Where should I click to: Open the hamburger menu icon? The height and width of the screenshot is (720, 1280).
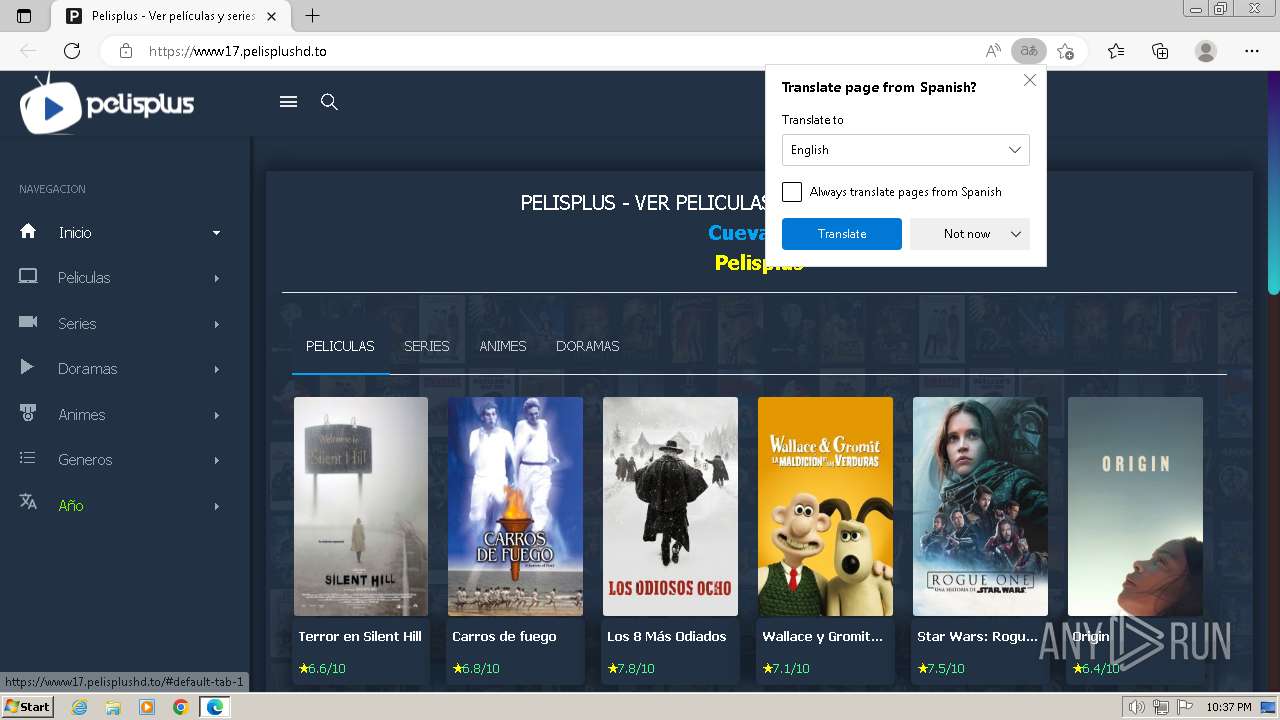point(288,102)
